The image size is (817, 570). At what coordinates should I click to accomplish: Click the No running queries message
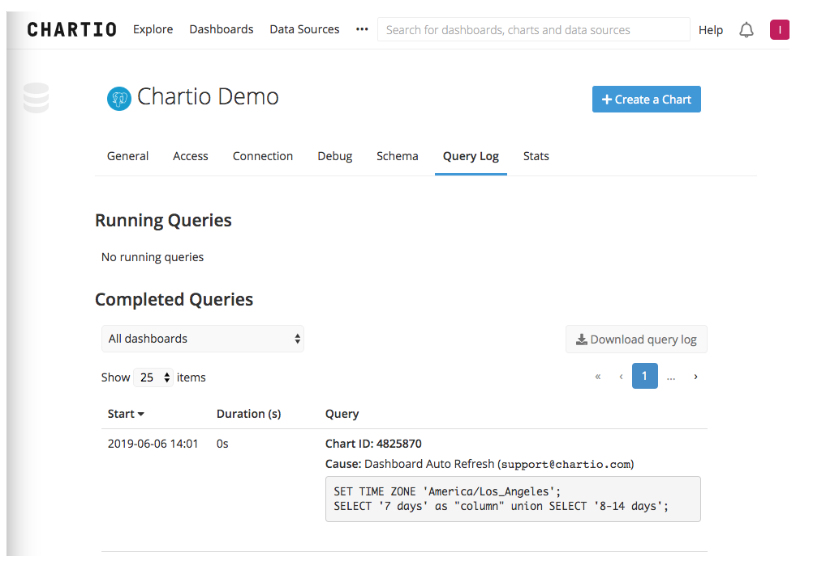152,257
